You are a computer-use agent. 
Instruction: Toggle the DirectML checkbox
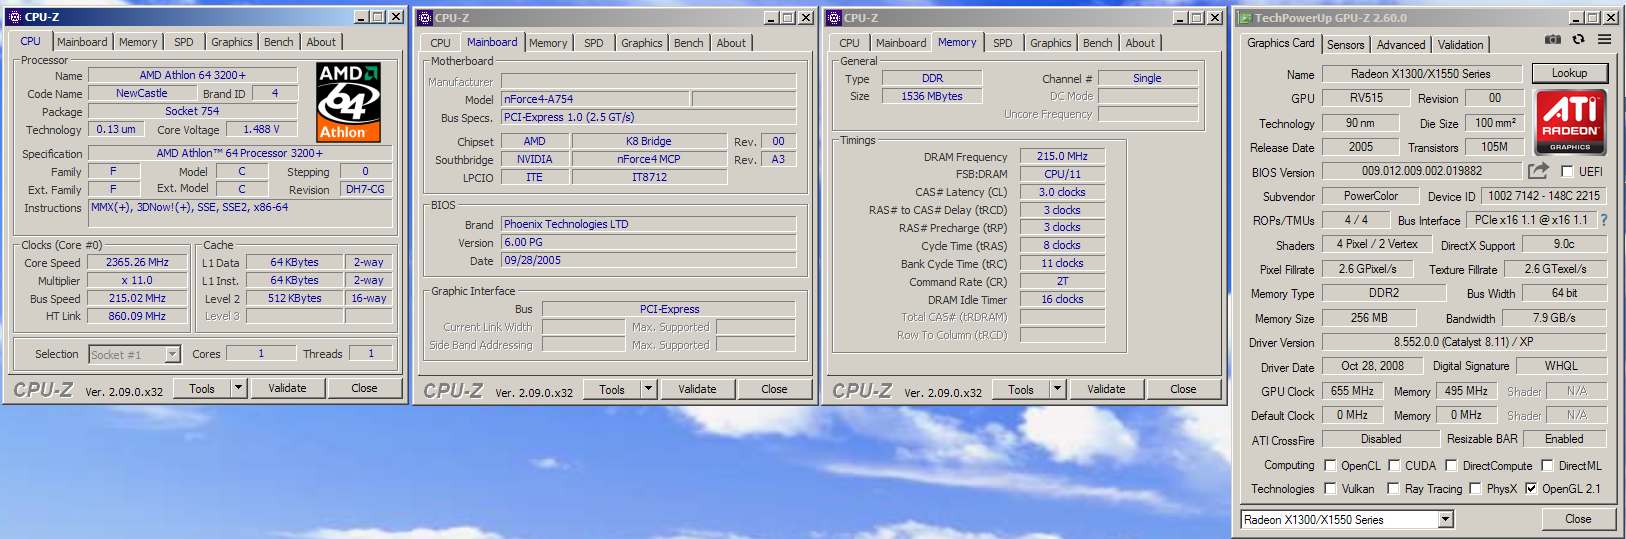[x=1547, y=466]
